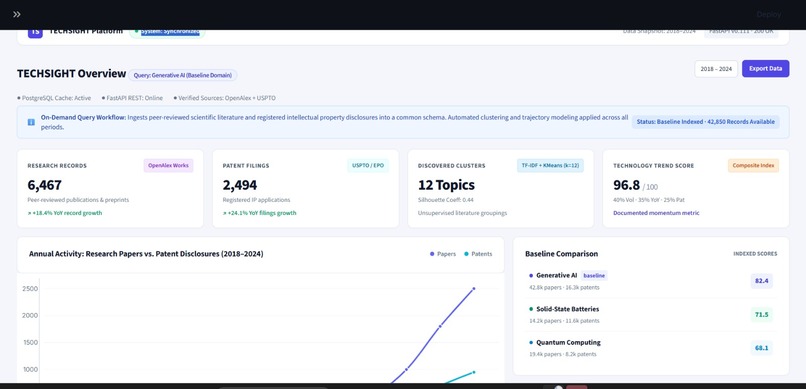The image size is (806, 389).
Task: Select the Generative AI baseline row
Action: [651, 281]
